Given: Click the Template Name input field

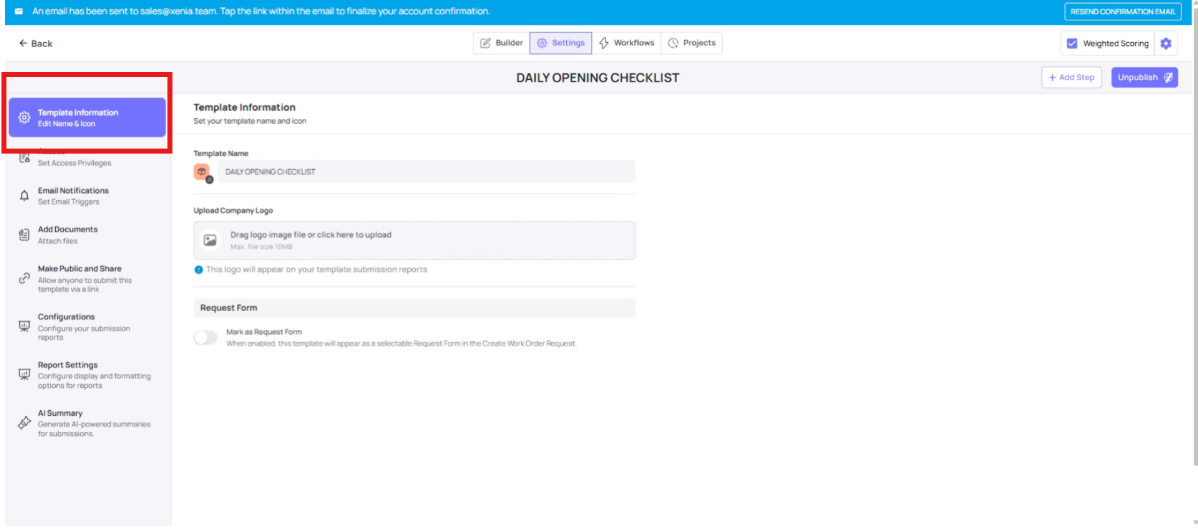Looking at the screenshot, I should click(425, 172).
